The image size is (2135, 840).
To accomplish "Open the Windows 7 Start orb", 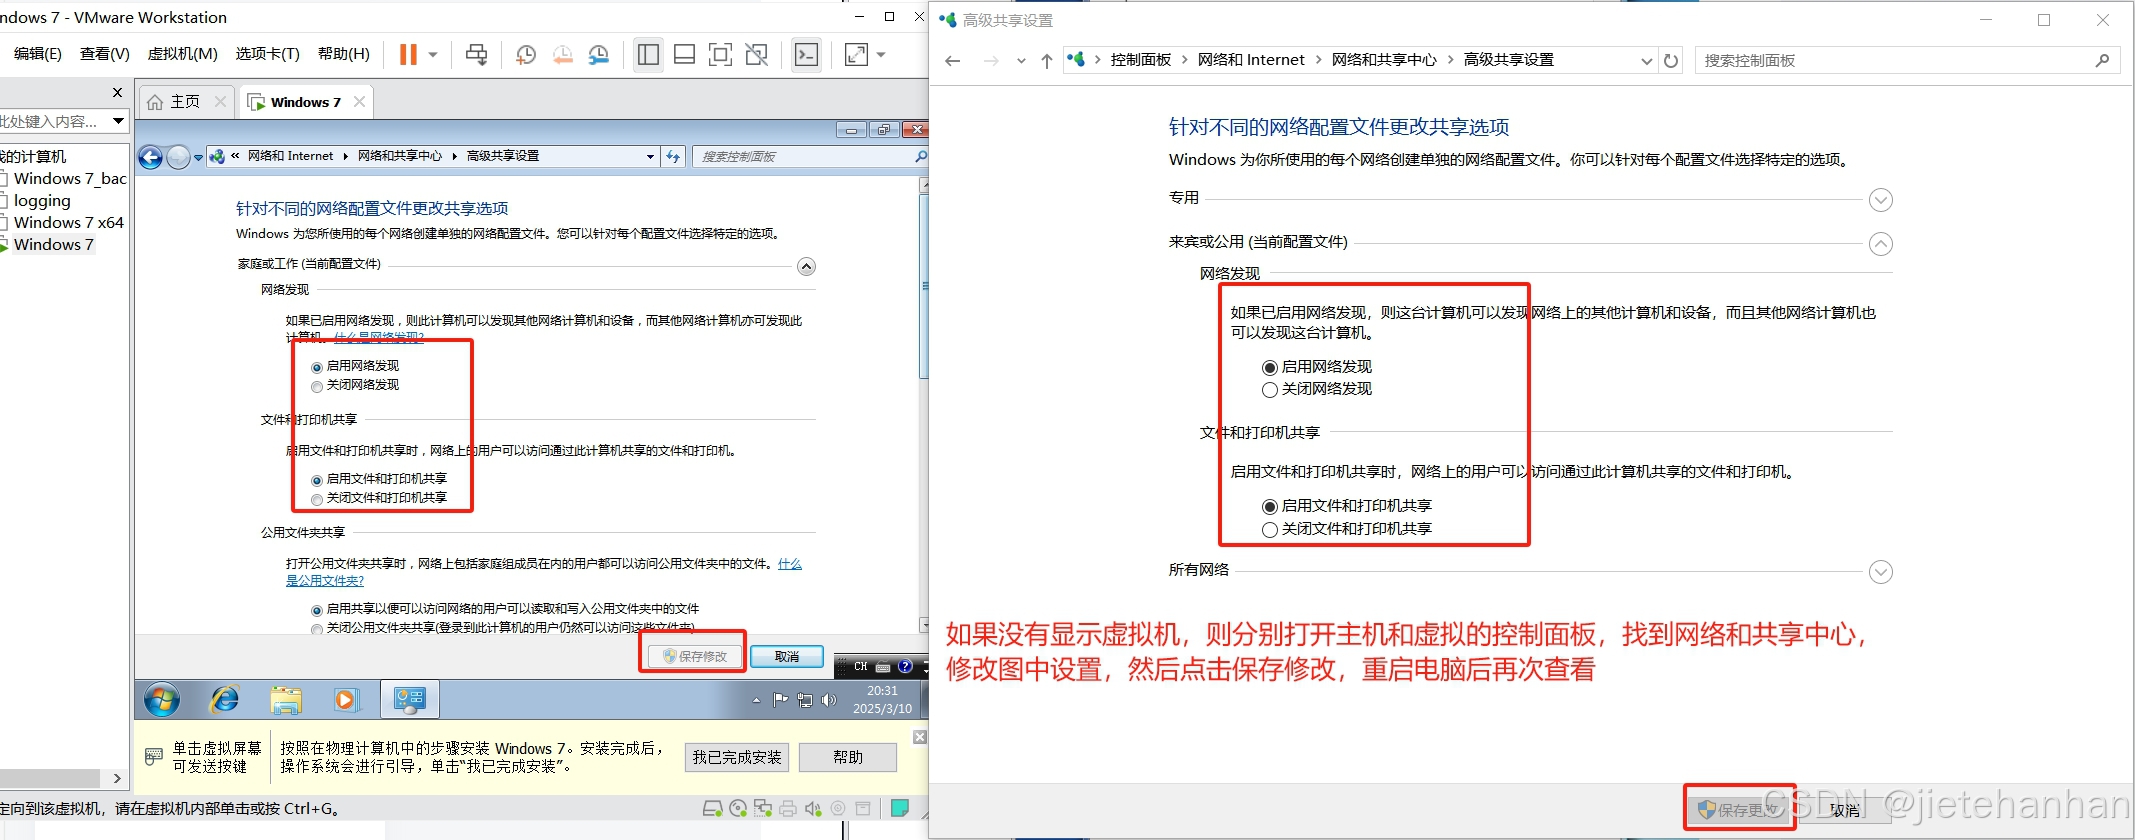I will (162, 699).
